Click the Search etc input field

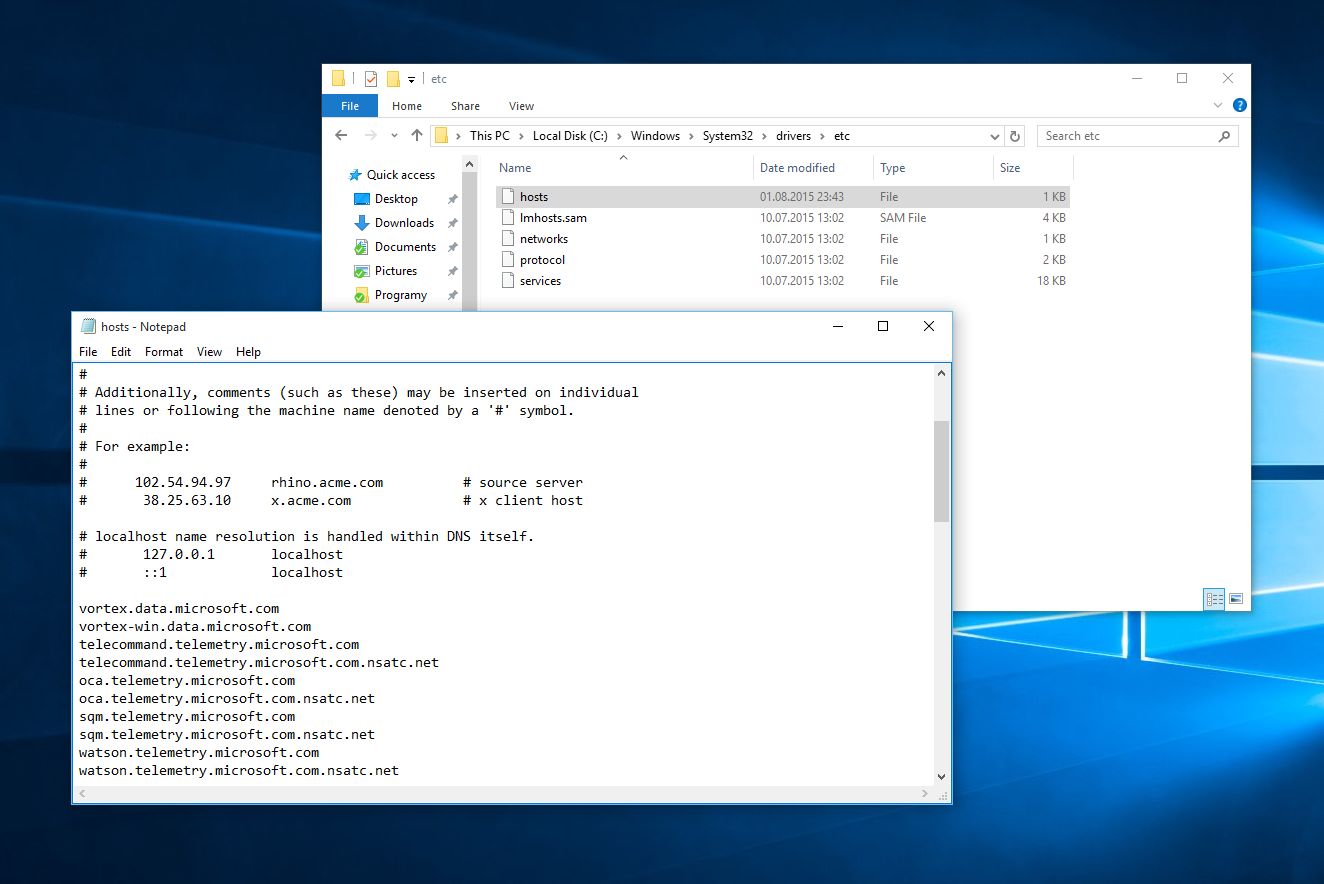(1128, 136)
